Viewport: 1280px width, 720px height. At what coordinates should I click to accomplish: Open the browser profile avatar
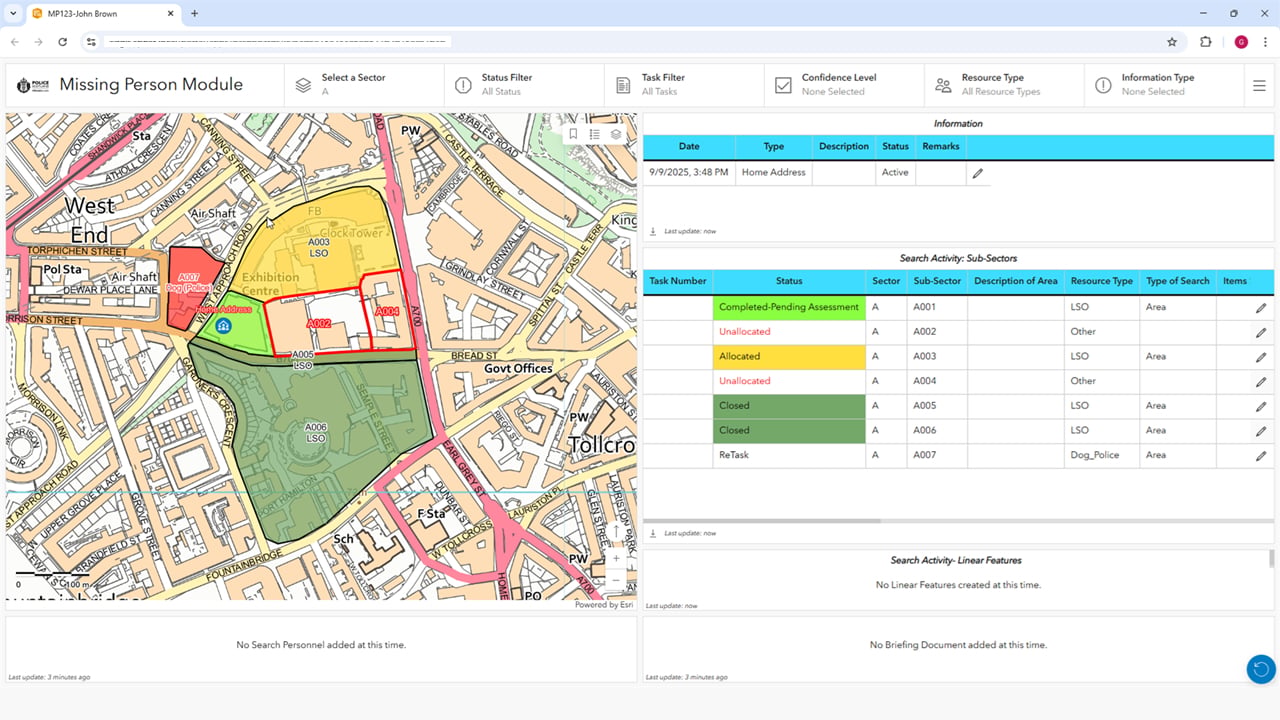click(1241, 42)
